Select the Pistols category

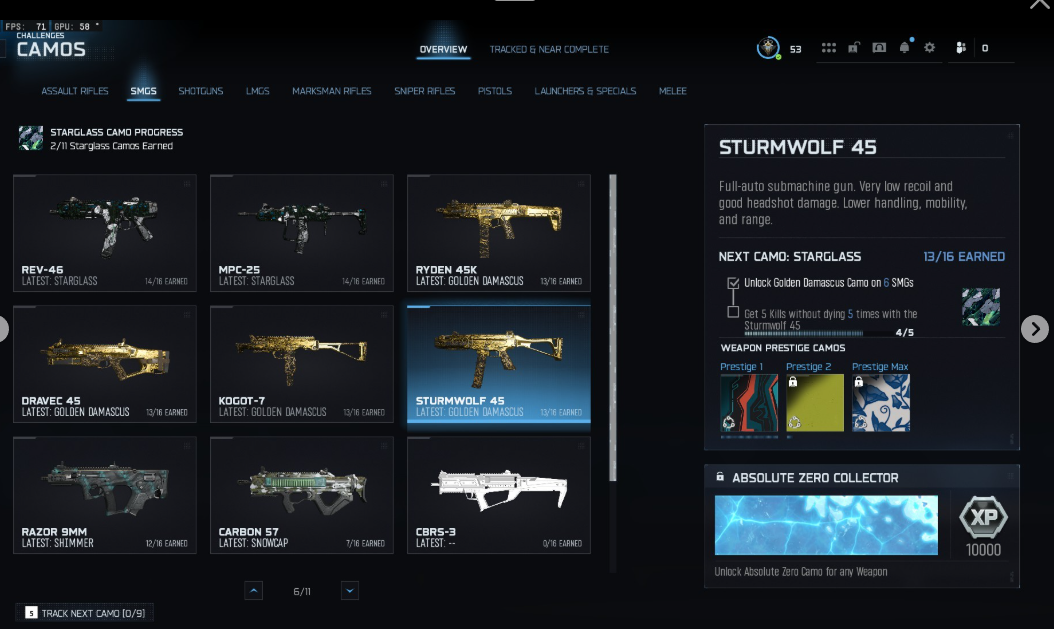495,91
